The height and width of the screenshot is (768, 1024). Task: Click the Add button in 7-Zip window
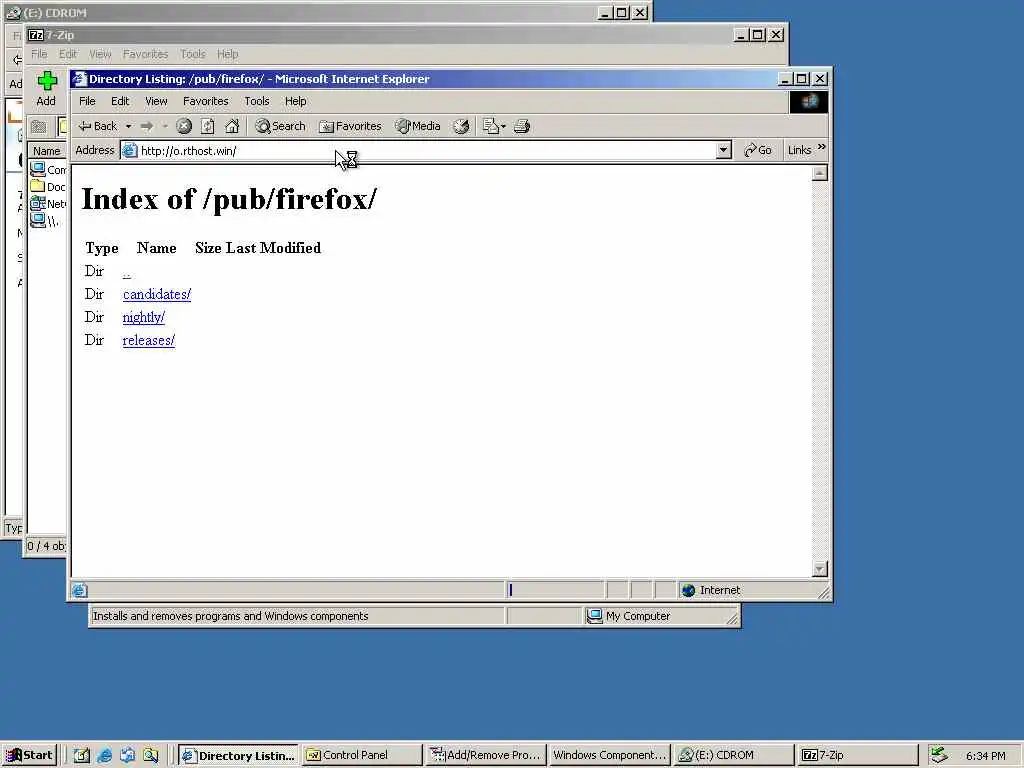(46, 89)
